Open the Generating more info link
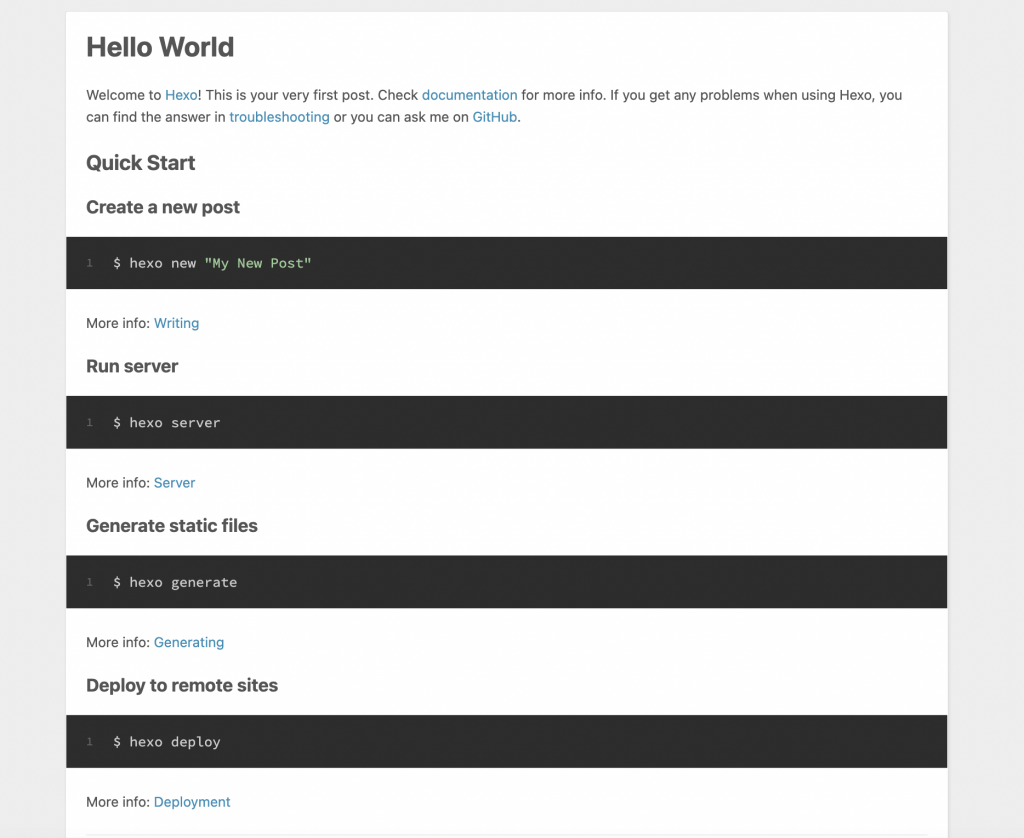 189,643
